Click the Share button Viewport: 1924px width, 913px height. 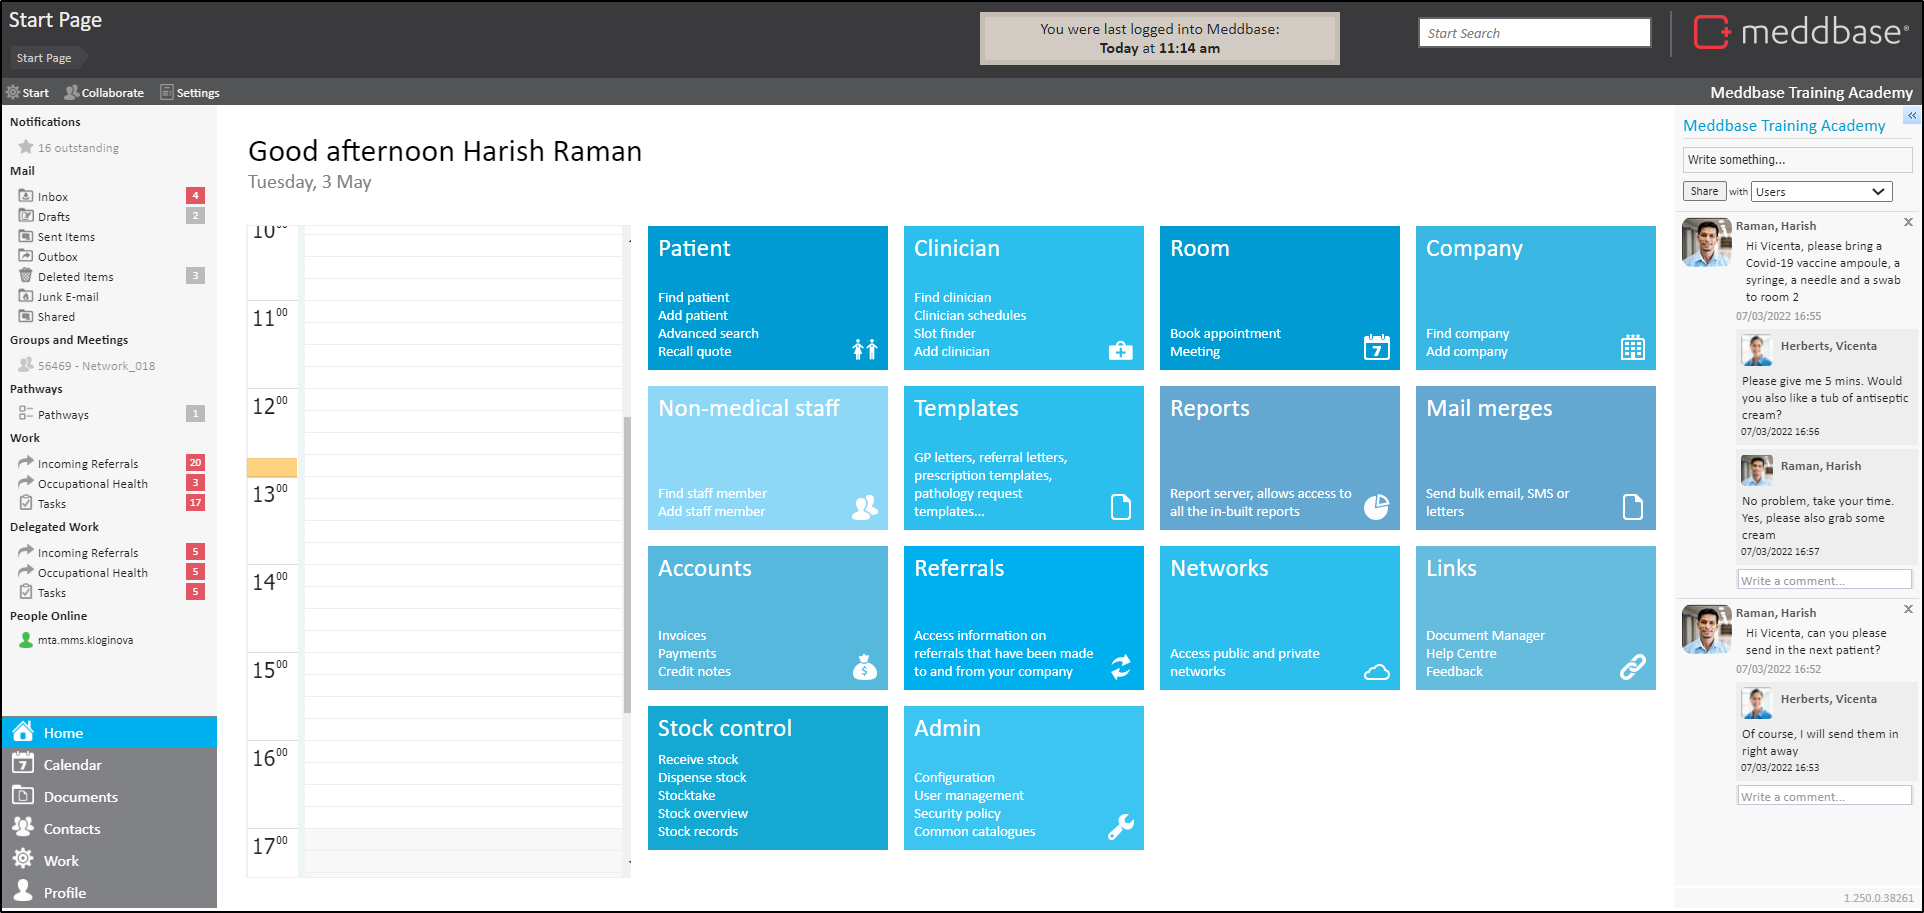1704,192
